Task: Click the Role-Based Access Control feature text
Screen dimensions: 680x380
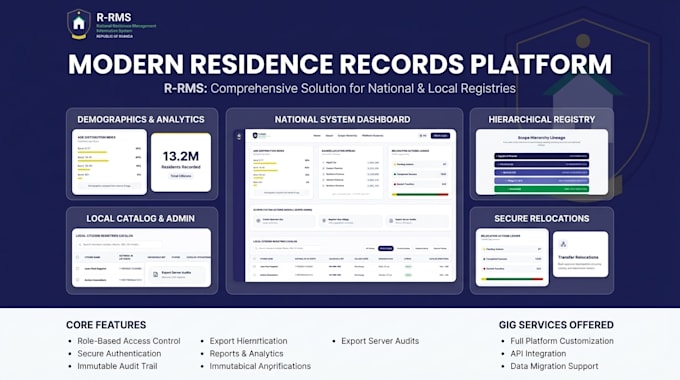Action: pos(129,341)
